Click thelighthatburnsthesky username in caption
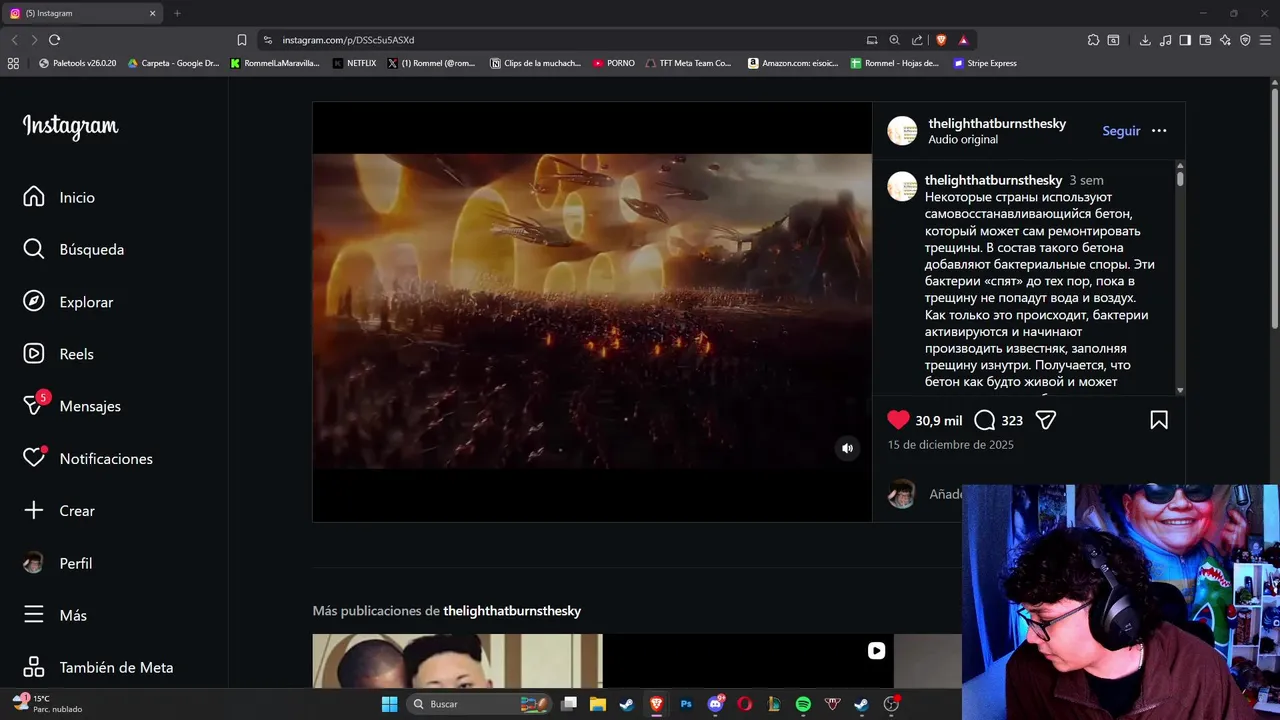 tap(993, 180)
